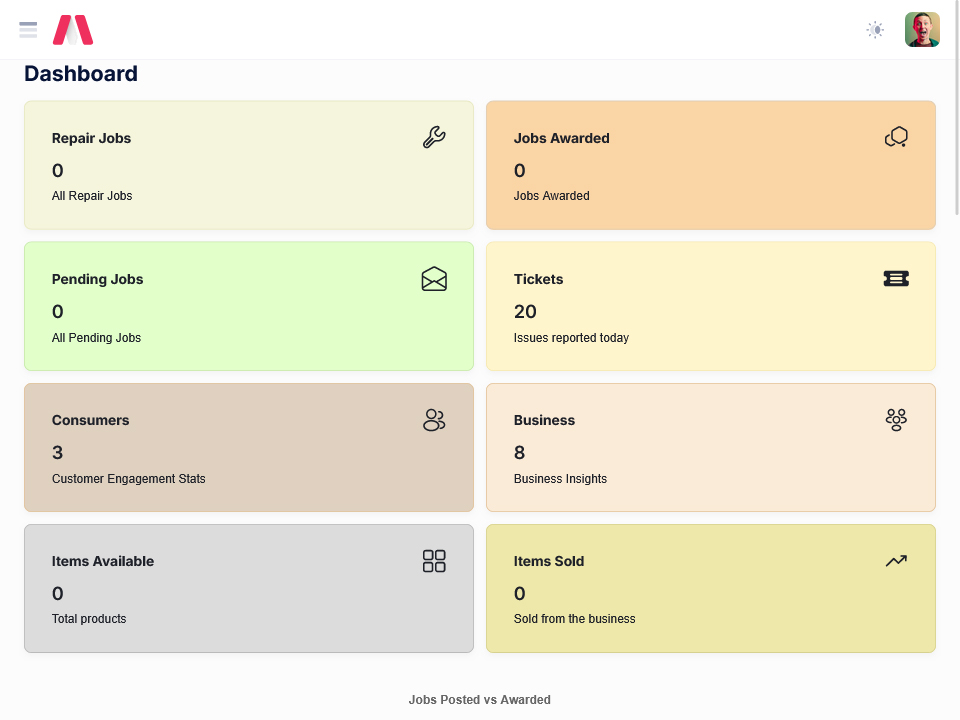Click the Dashboard page heading
The width and height of the screenshot is (960, 720).
coord(81,74)
